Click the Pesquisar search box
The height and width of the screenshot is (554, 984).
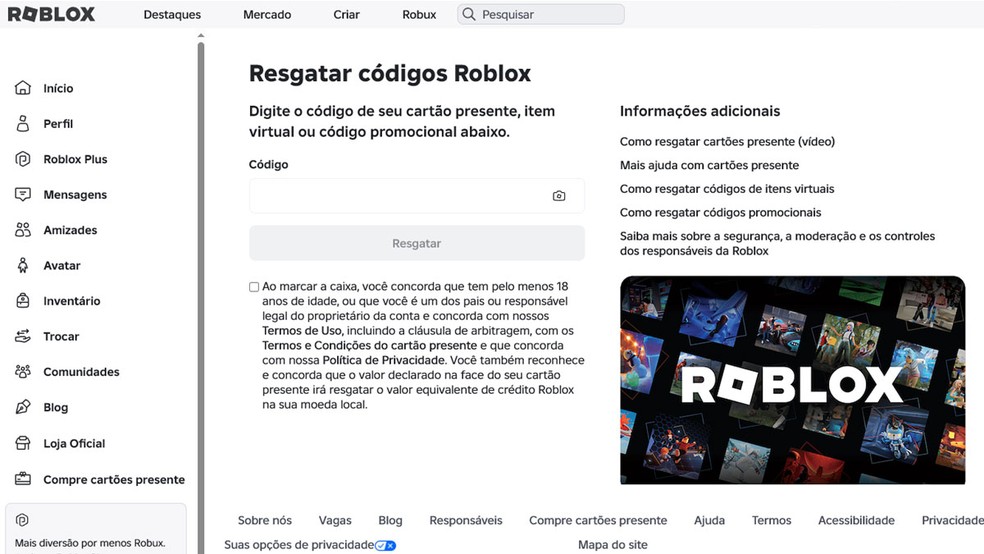pos(541,14)
